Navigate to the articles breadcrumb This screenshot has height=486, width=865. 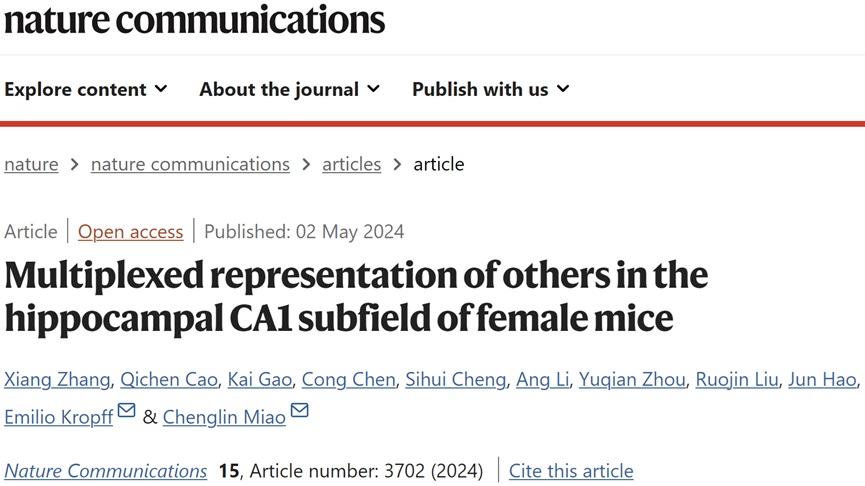(351, 164)
